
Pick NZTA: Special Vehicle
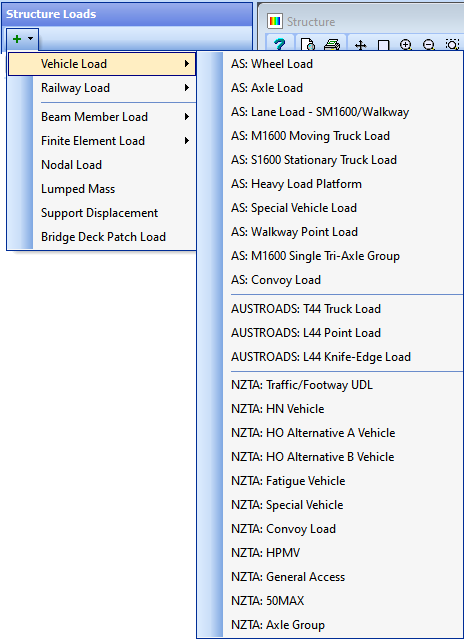click(330, 505)
